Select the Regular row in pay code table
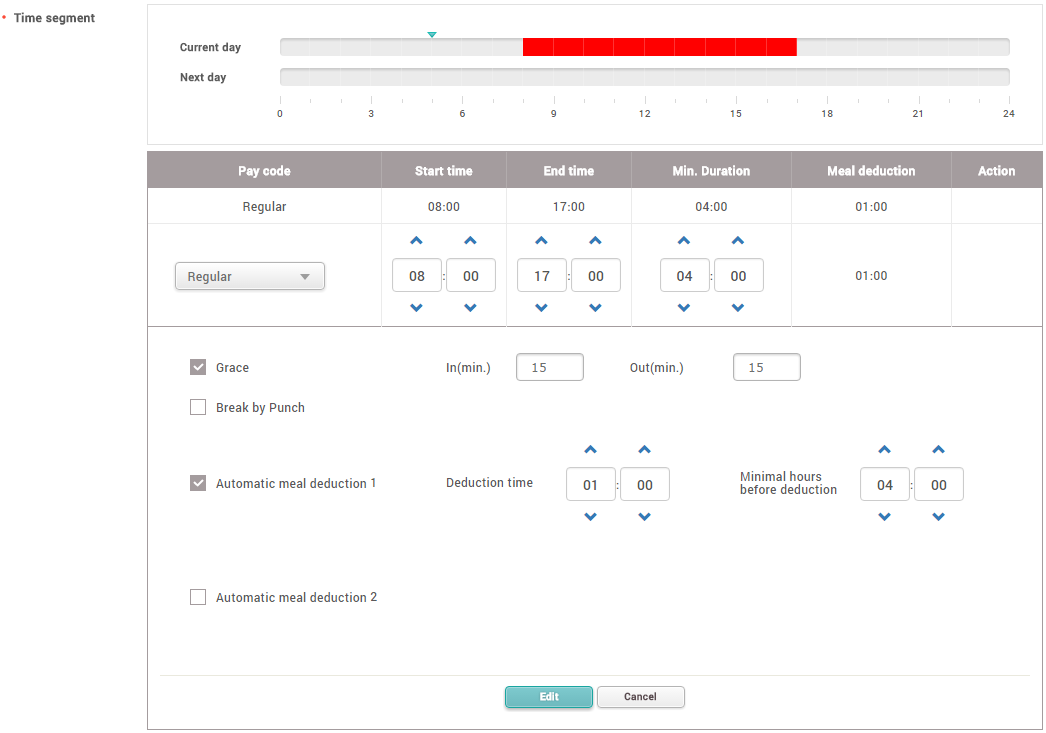Image resolution: width=1046 pixels, height=733 pixels. [264, 207]
